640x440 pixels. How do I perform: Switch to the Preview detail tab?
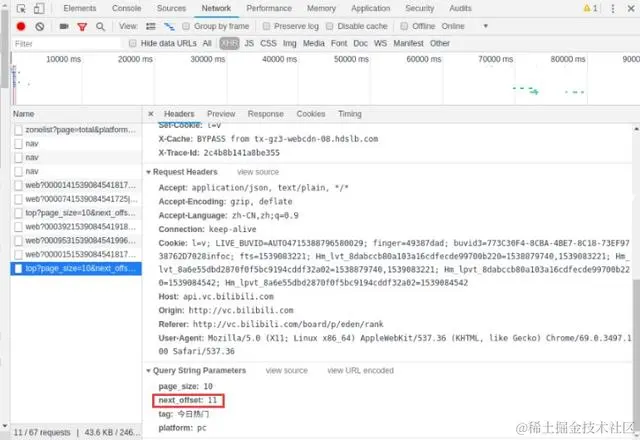tap(221, 114)
